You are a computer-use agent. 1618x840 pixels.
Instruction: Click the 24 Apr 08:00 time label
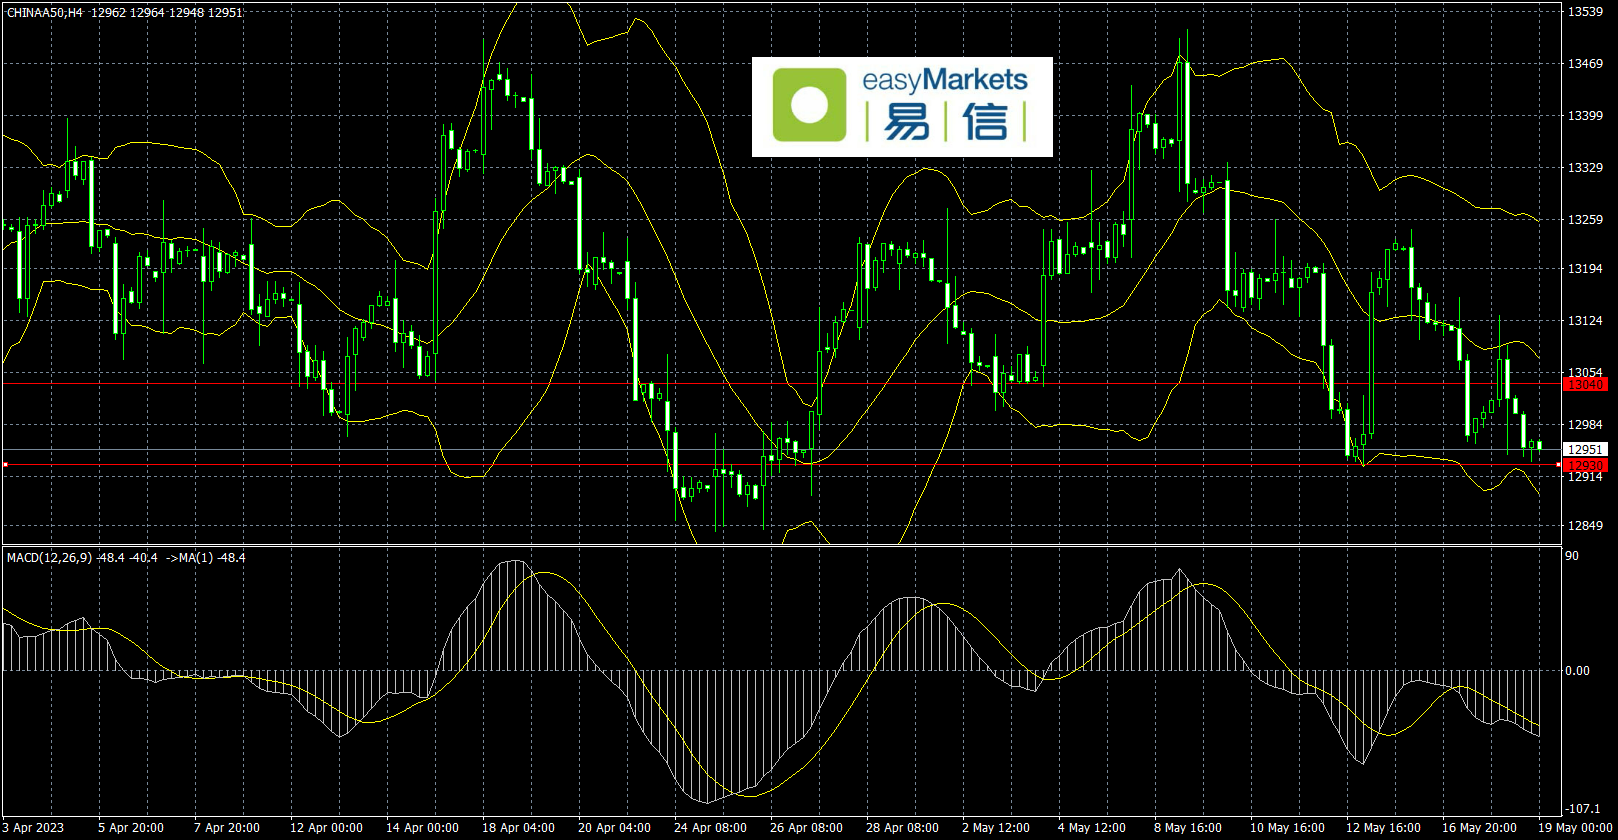710,828
